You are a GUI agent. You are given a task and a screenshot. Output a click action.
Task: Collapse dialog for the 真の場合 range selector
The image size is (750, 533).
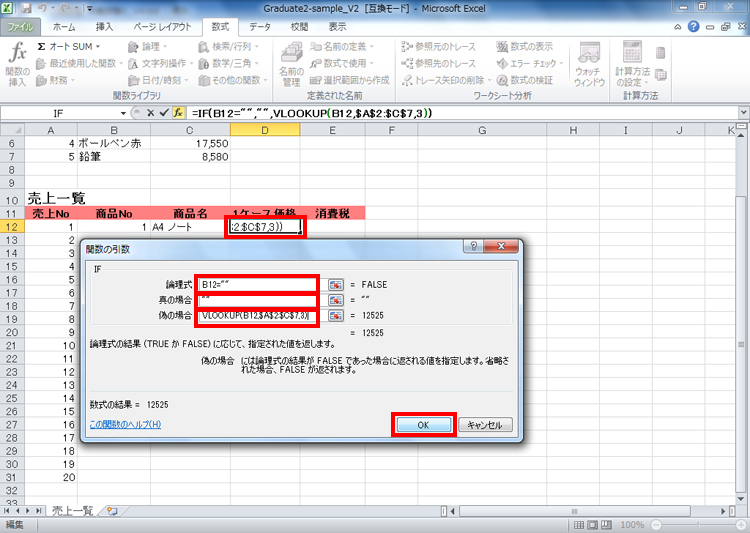[336, 300]
